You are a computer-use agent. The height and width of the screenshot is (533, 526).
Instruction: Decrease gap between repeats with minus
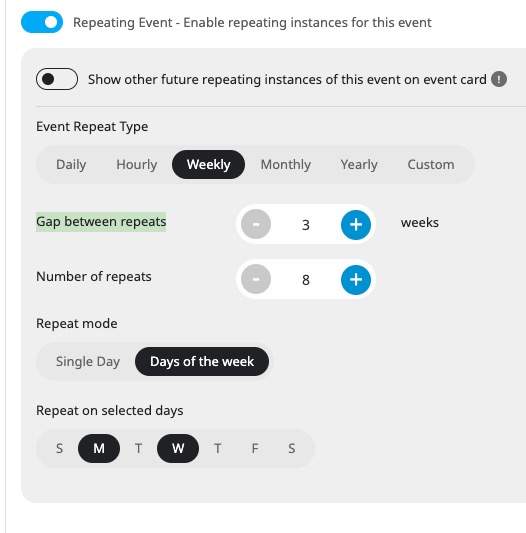(256, 224)
